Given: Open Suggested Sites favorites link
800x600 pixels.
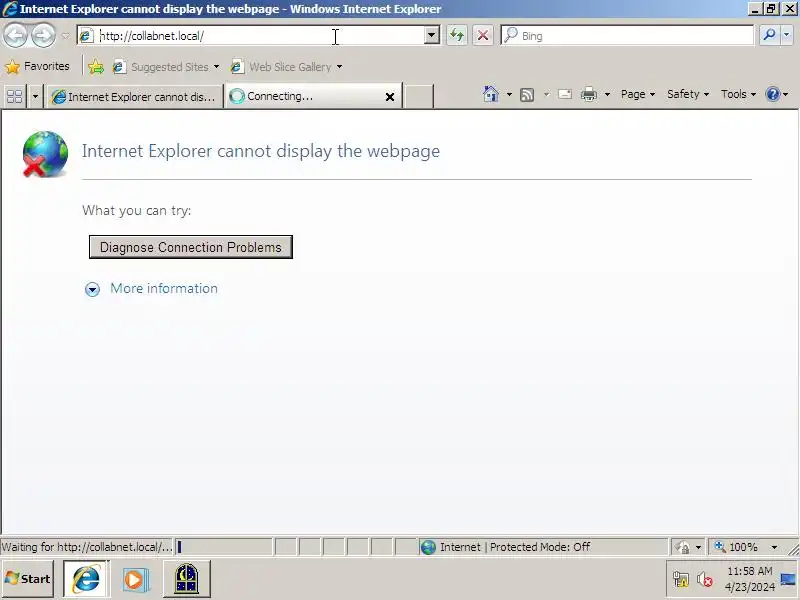Looking at the screenshot, I should point(166,67).
